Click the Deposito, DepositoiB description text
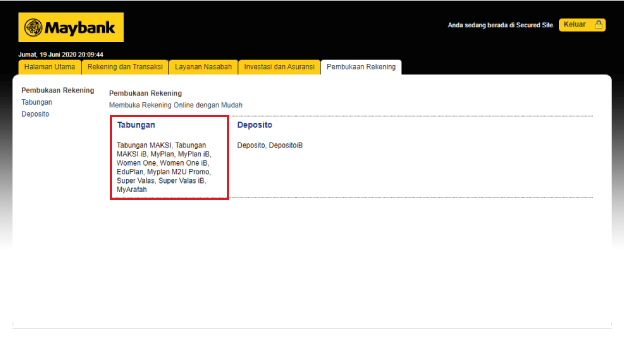Viewport: 624px width, 361px height. pos(270,145)
